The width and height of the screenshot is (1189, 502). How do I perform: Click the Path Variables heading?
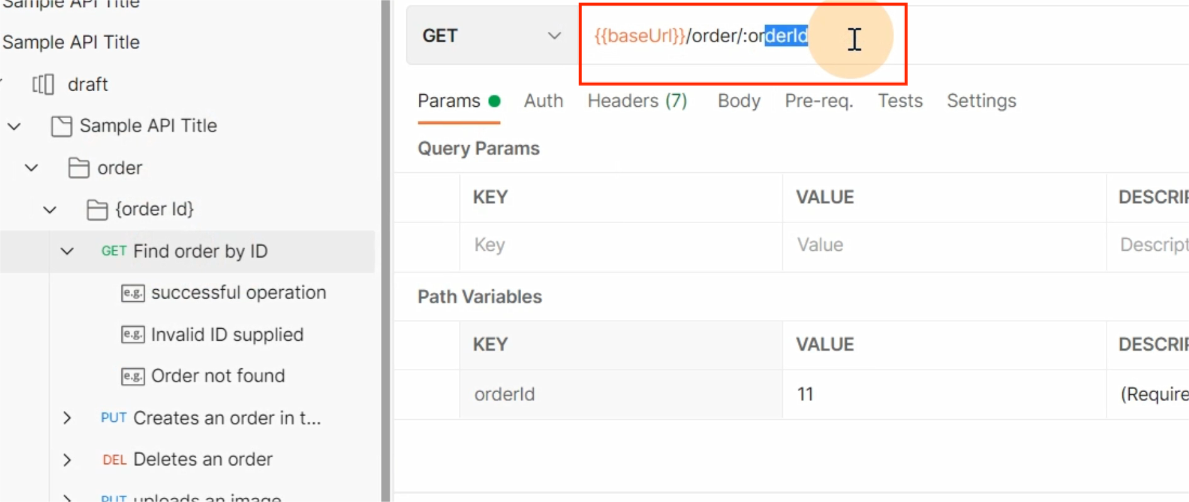coord(480,296)
